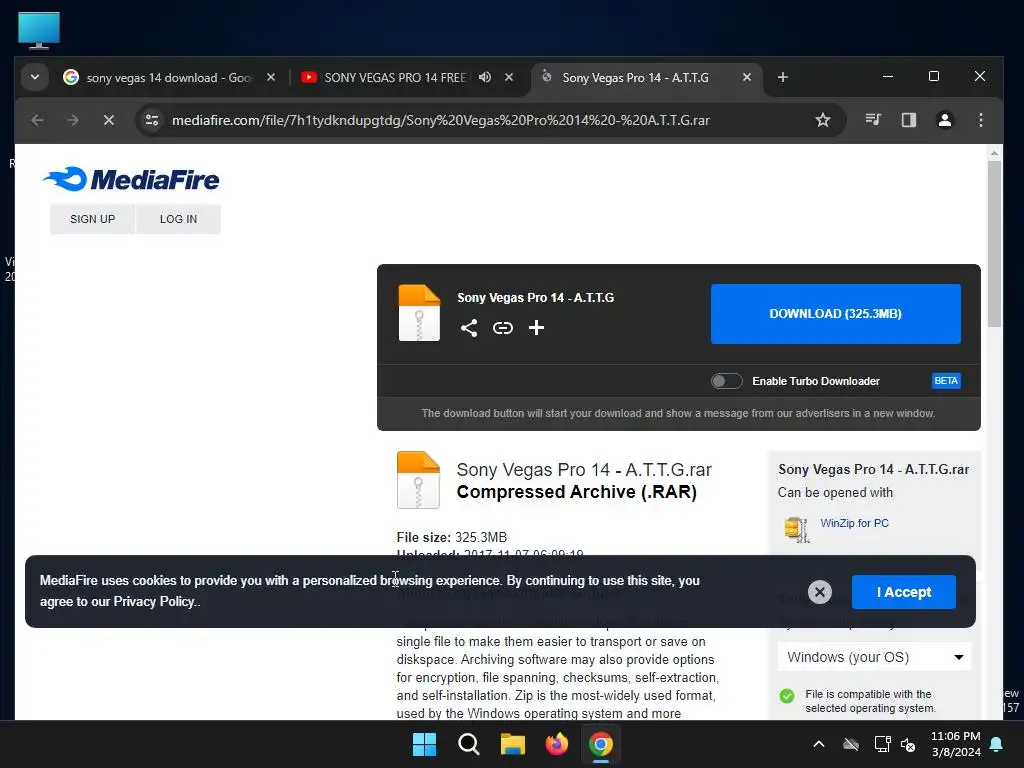Dismiss cookie banner with round X icon
This screenshot has width=1024, height=768.
pos(820,592)
